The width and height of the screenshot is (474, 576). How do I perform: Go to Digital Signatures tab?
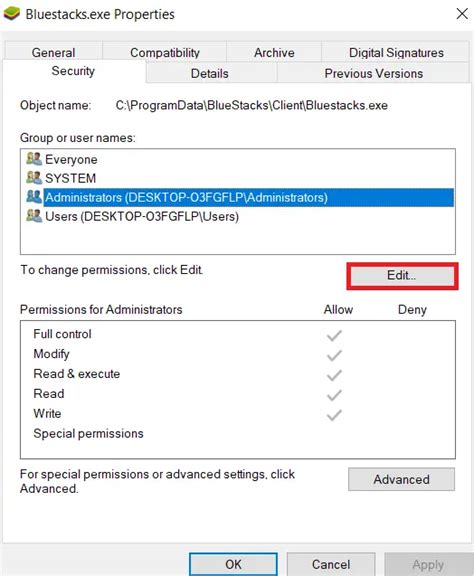click(396, 52)
